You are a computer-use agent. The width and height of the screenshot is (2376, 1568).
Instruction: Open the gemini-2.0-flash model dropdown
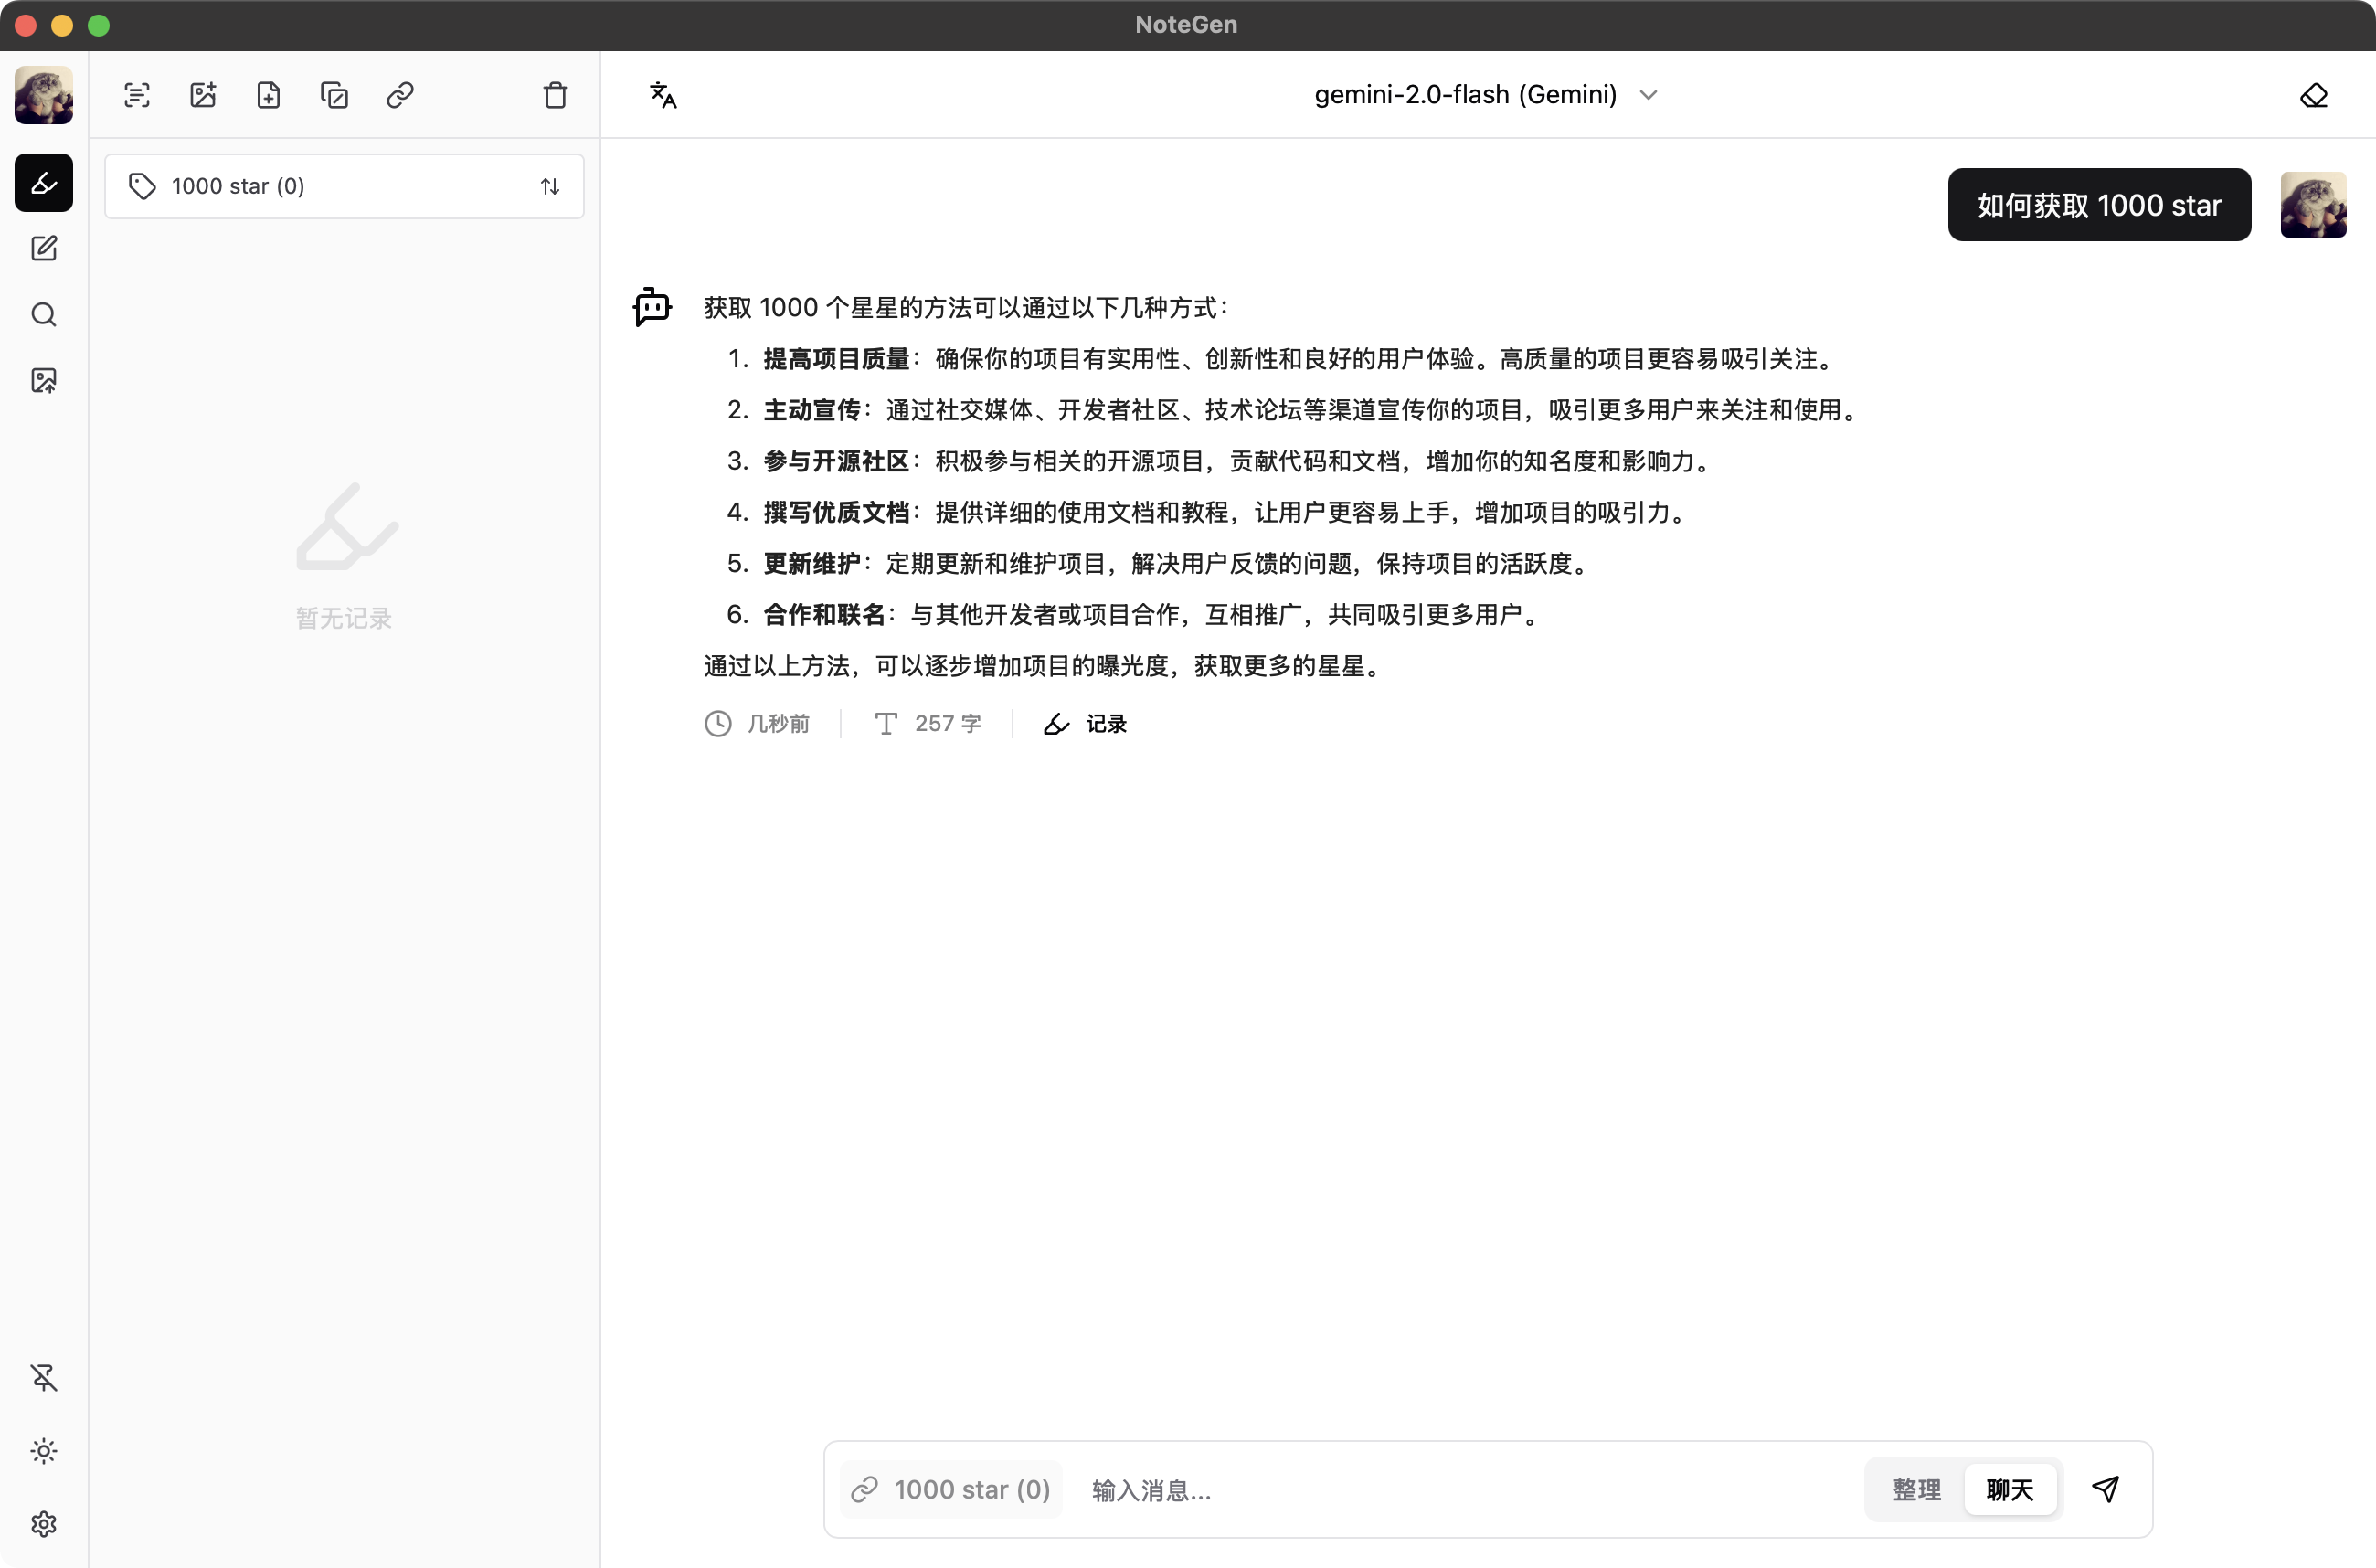(1485, 95)
